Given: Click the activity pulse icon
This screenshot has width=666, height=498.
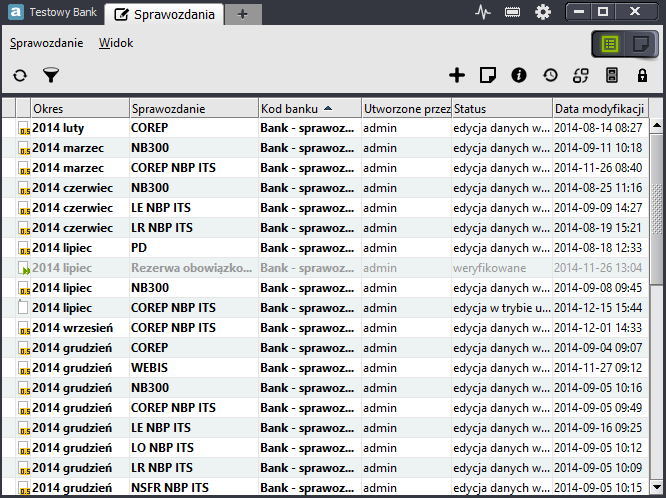Looking at the screenshot, I should pos(483,12).
